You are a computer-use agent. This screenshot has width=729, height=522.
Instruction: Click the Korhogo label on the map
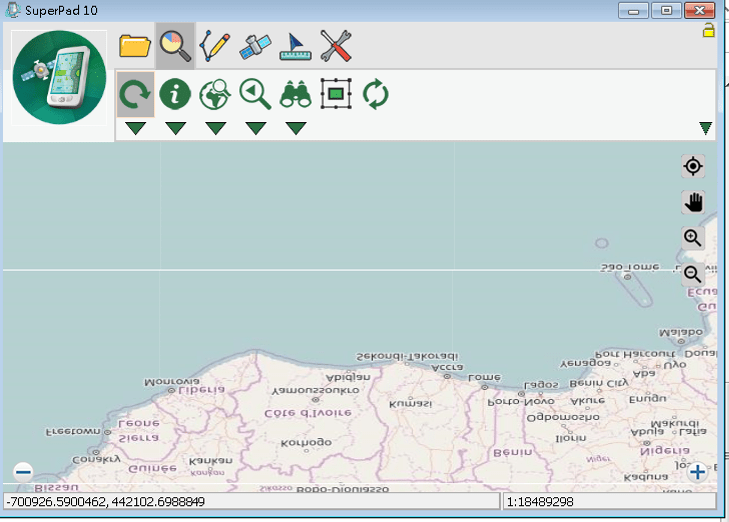[x=306, y=443]
